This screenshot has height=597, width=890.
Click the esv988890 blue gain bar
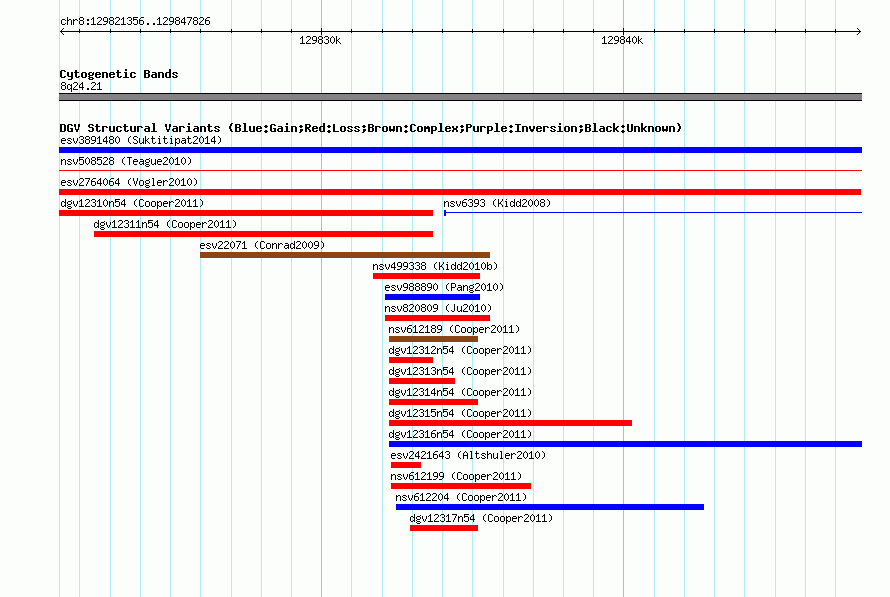(433, 297)
